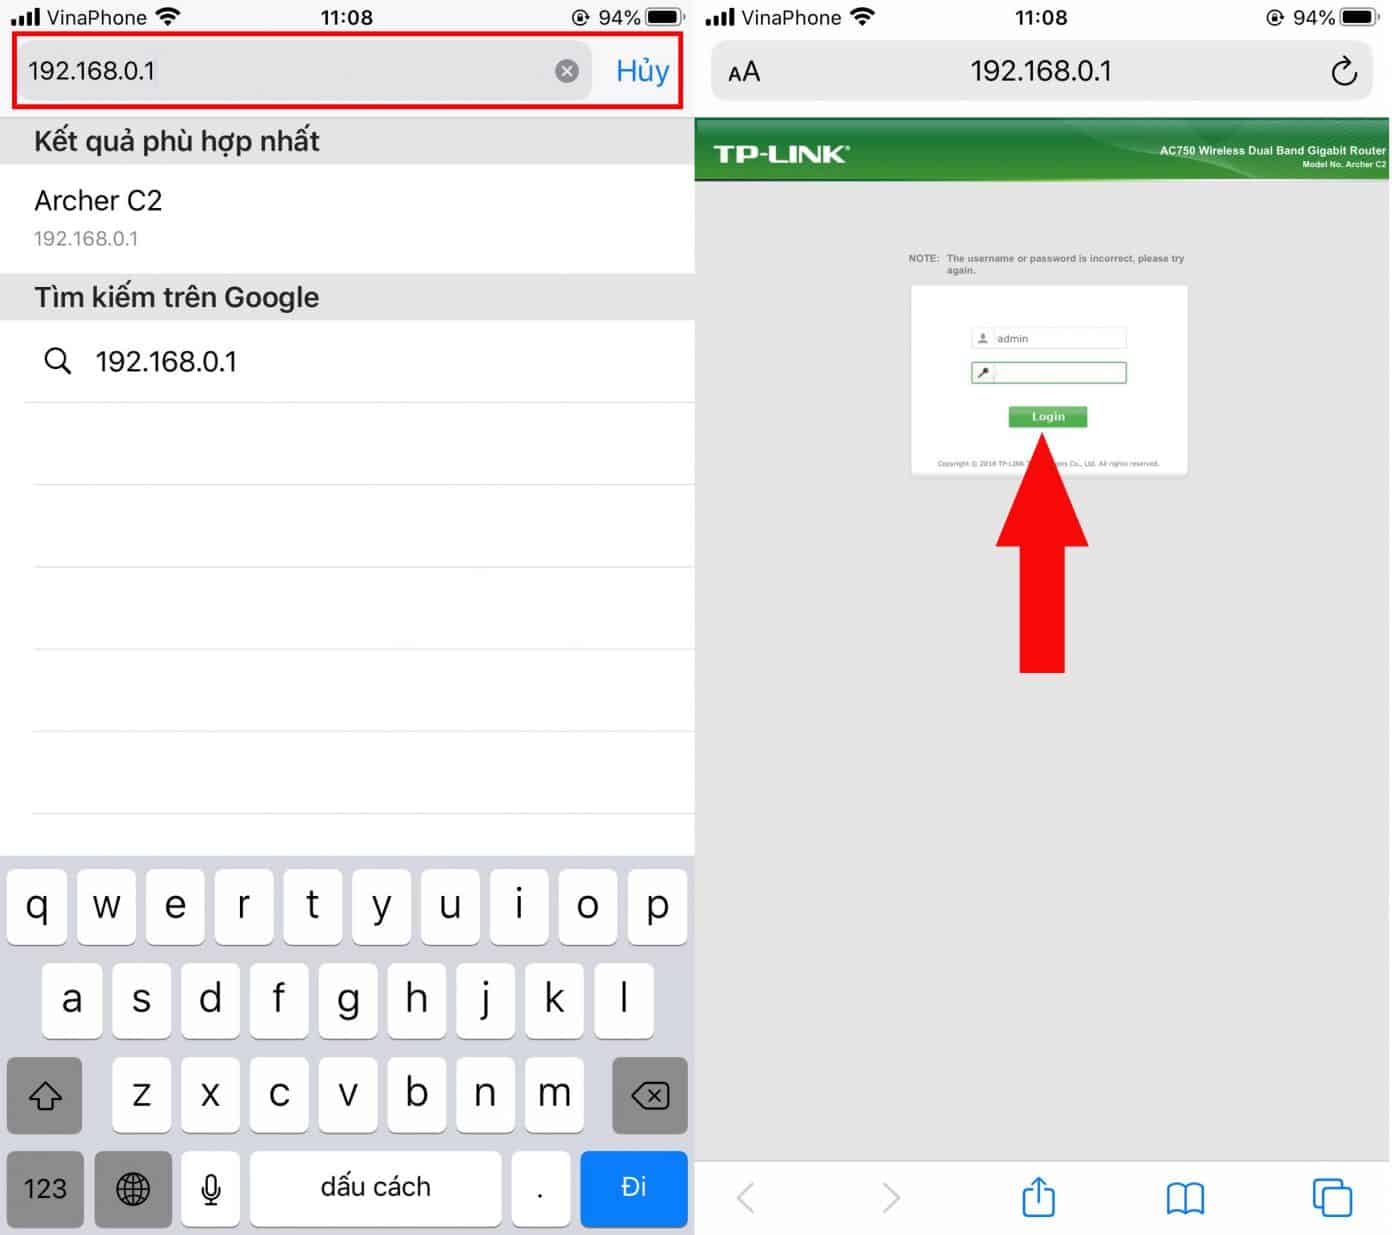Image resolution: width=1400 pixels, height=1235 pixels.
Task: Open the AA reader view menu
Action: click(x=744, y=72)
